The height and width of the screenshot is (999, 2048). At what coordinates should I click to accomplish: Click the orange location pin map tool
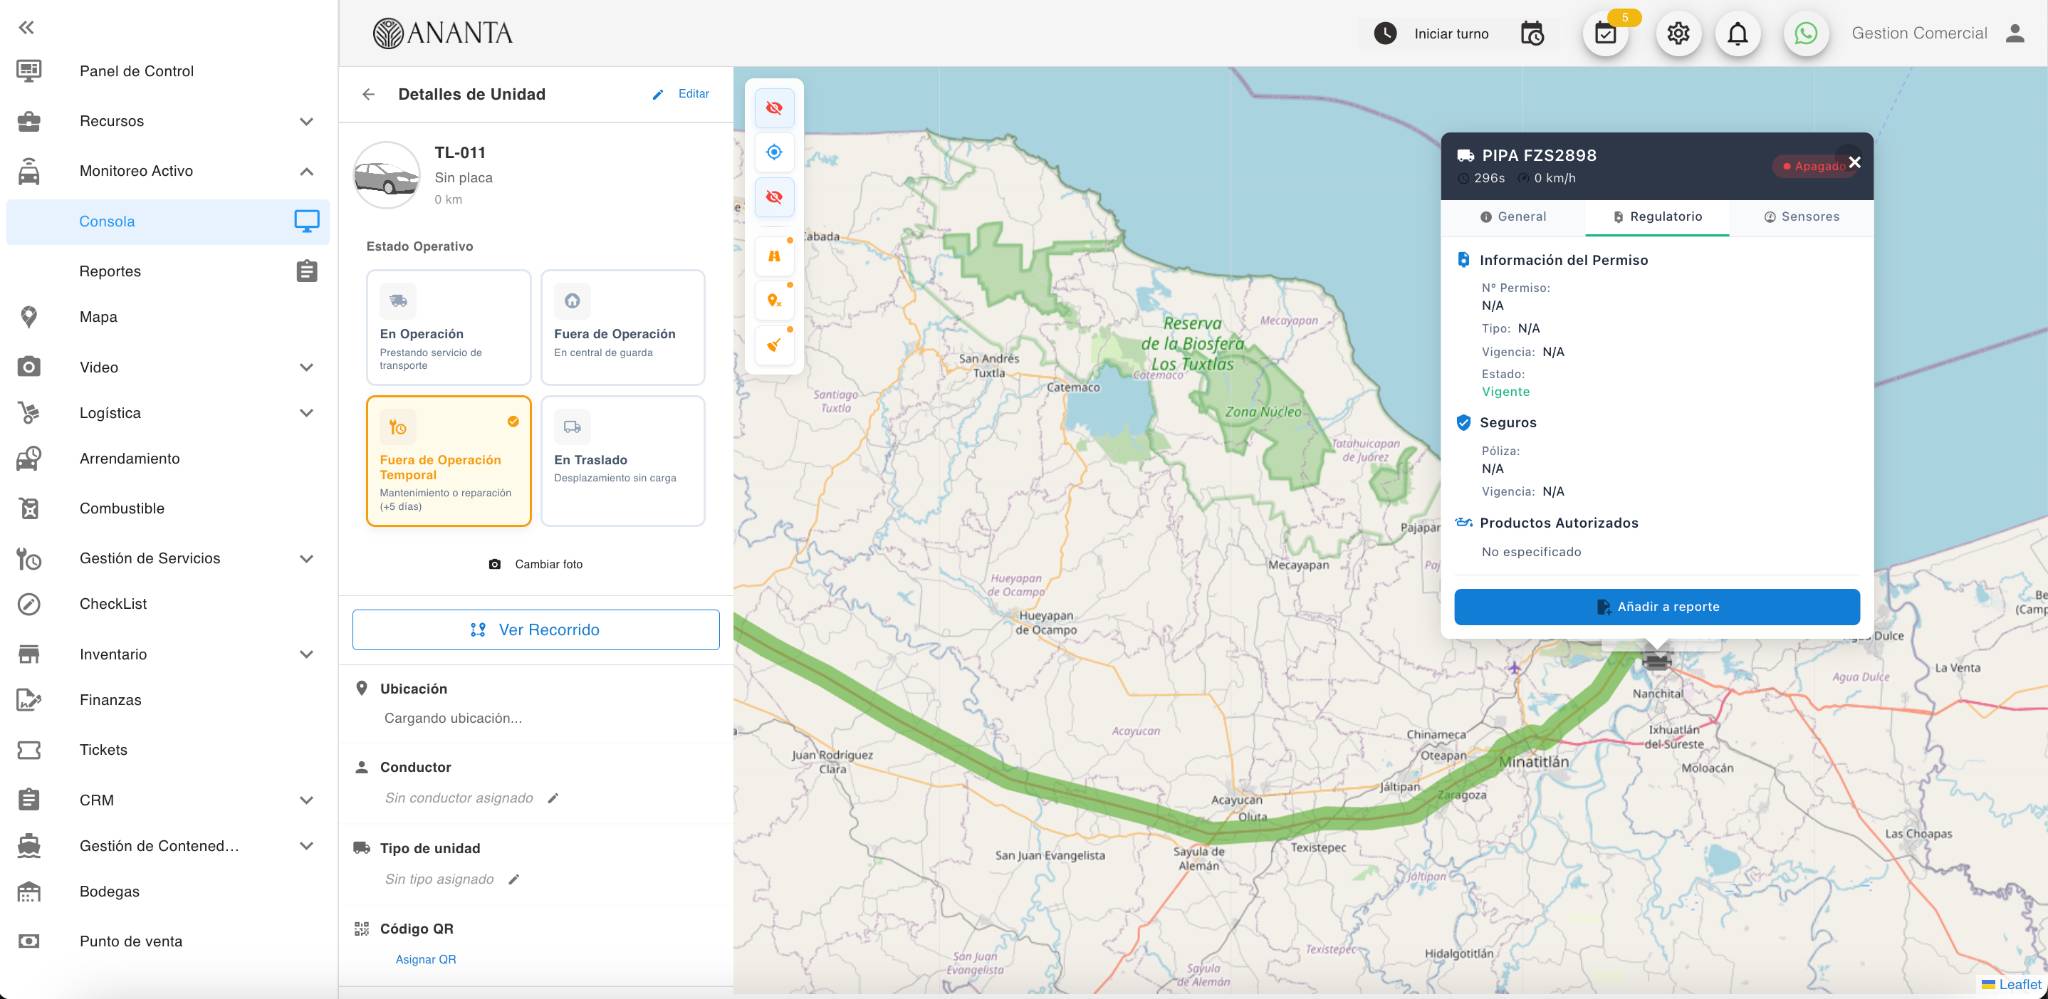774,300
